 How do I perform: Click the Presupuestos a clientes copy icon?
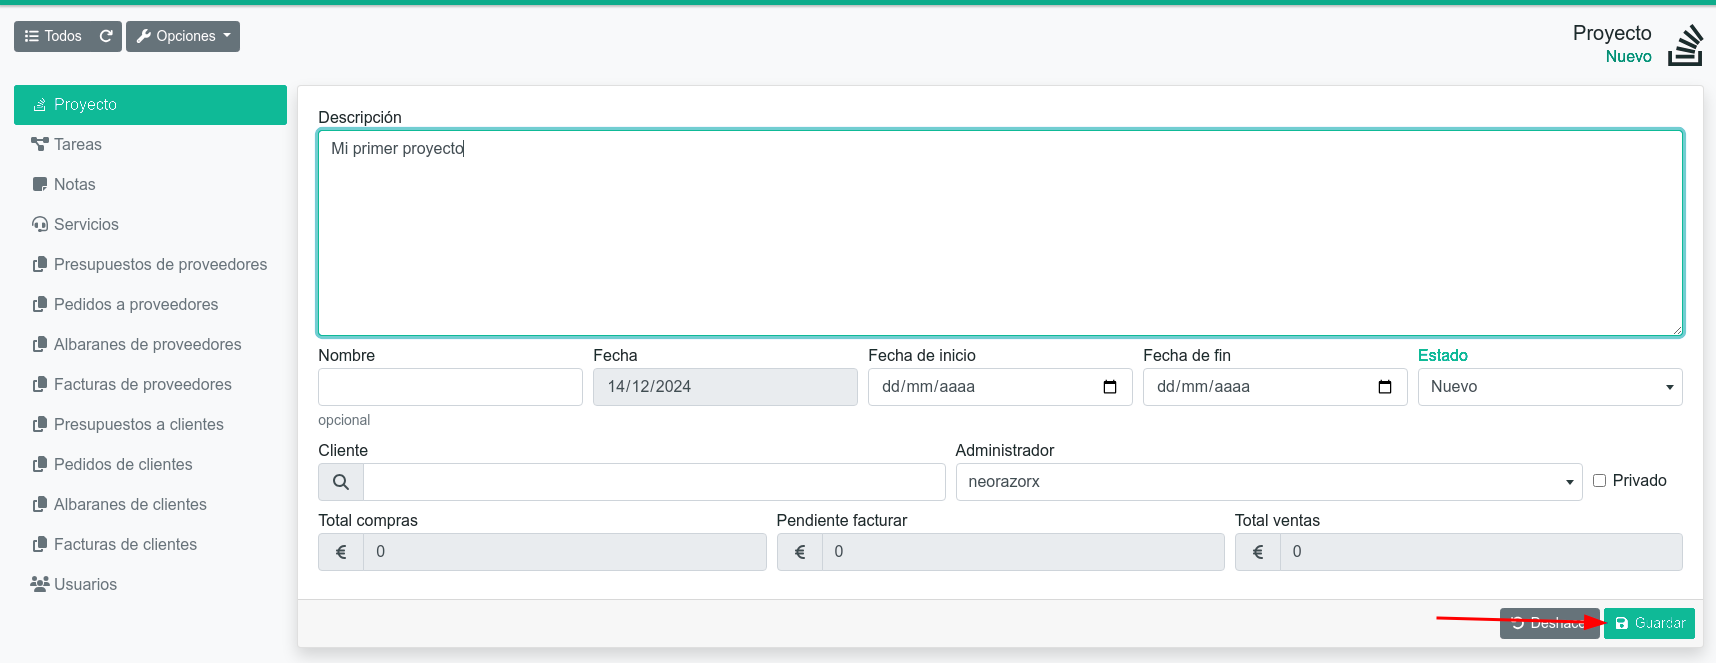[x=40, y=424]
